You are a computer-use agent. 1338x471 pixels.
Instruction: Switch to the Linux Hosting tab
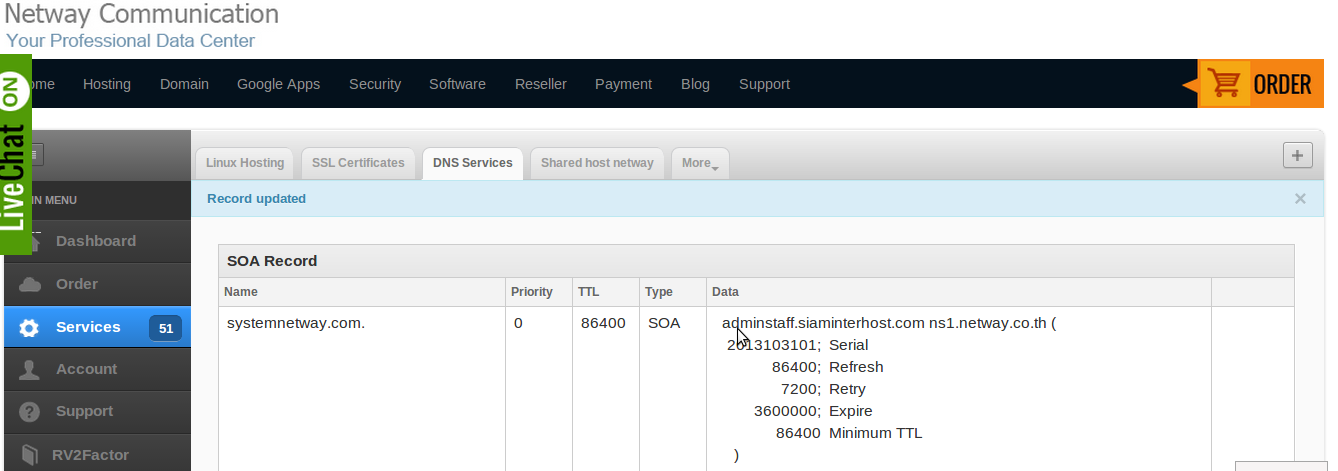click(x=245, y=163)
